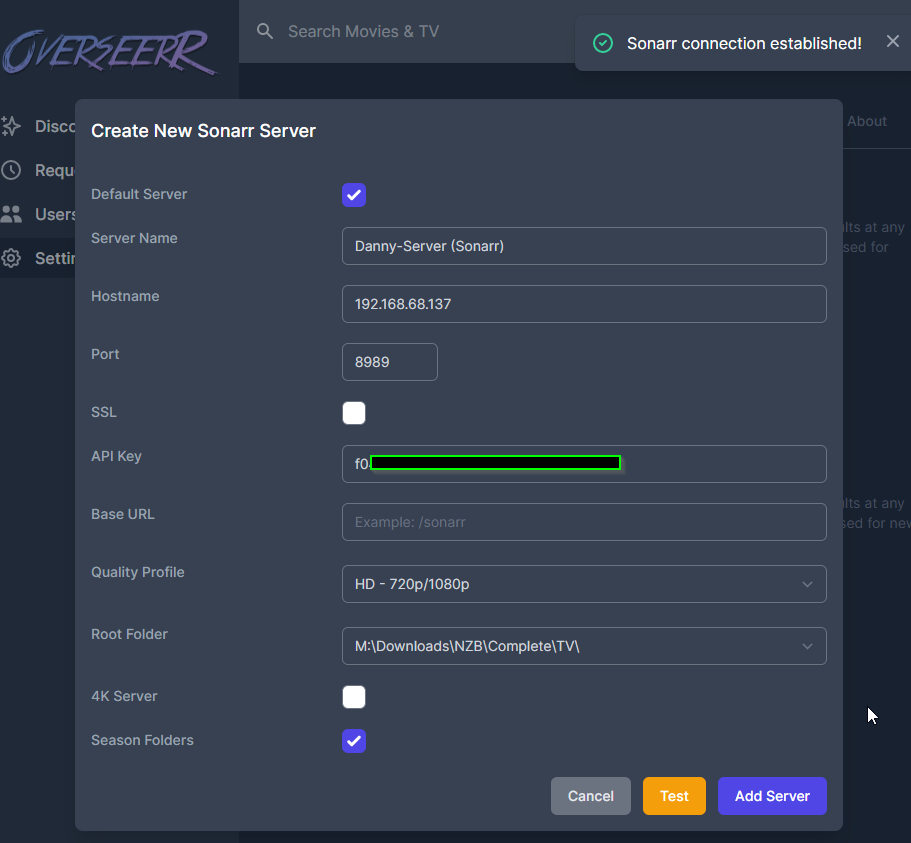Click the Hostname label
This screenshot has width=911, height=843.
pyautogui.click(x=125, y=296)
